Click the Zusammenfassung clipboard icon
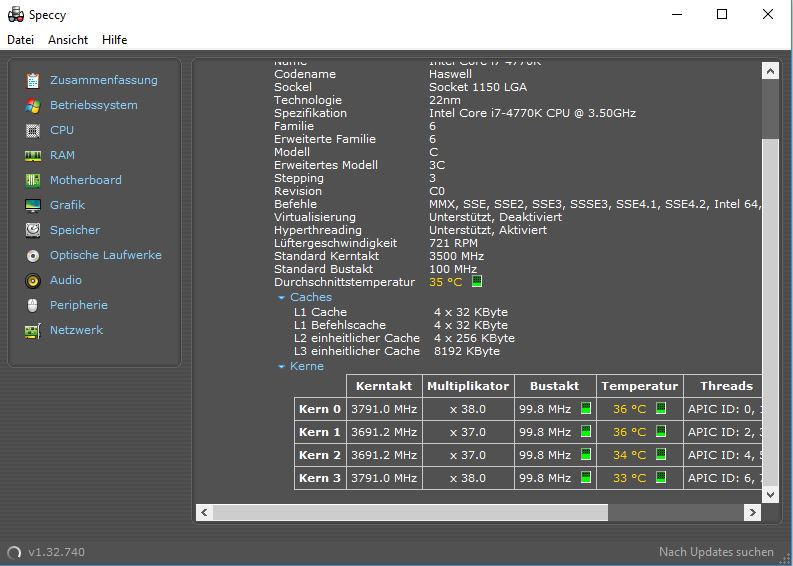Screen dimensions: 793x566 tap(33, 80)
